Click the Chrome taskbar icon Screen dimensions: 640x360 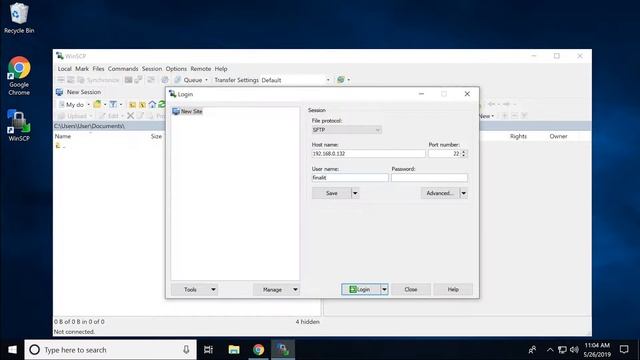point(258,350)
